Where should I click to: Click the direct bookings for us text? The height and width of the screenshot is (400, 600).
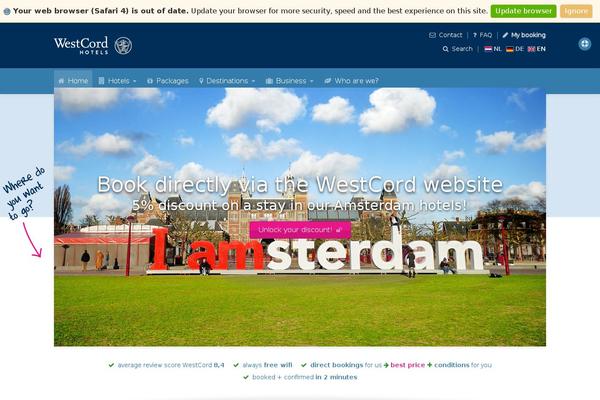[346, 365]
